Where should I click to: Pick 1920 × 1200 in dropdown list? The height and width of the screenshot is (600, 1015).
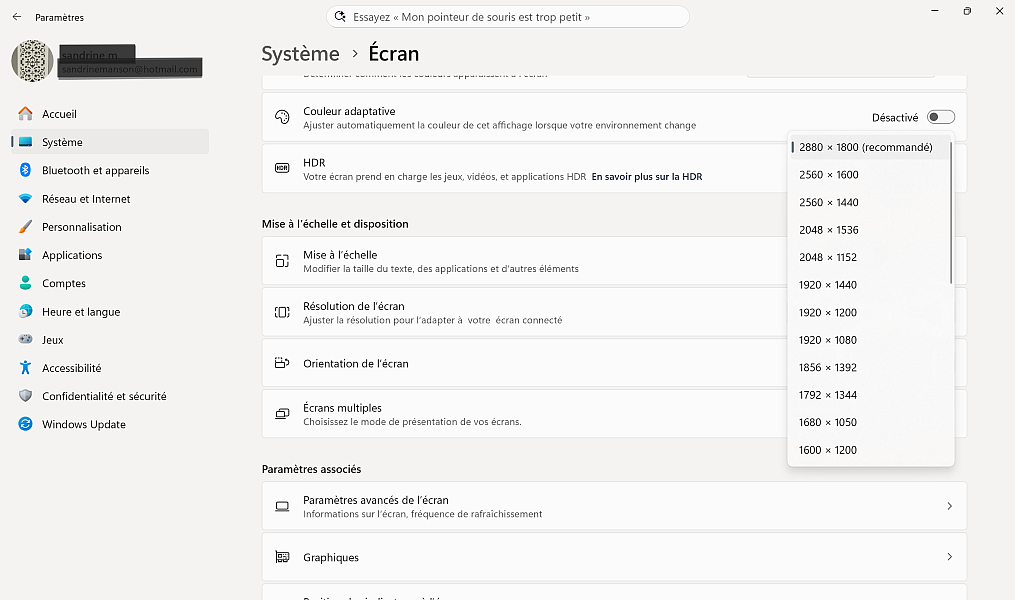point(871,312)
